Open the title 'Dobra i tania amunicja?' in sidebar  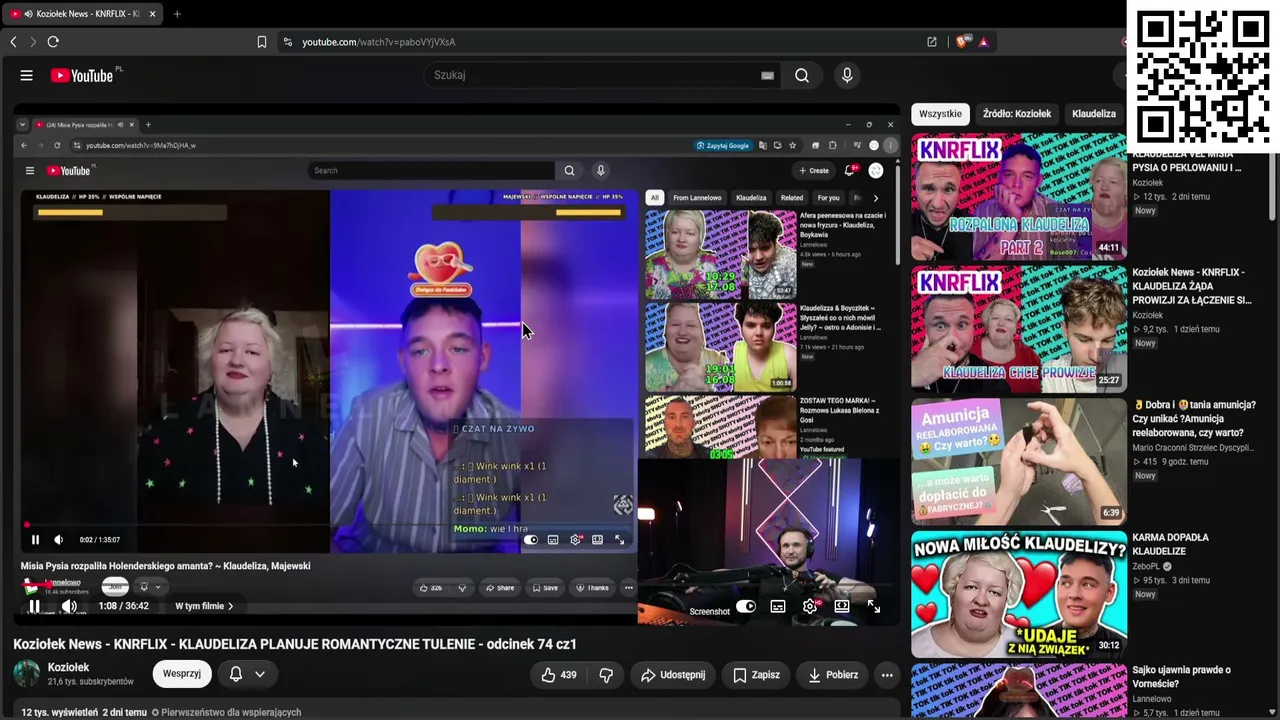[1194, 419]
